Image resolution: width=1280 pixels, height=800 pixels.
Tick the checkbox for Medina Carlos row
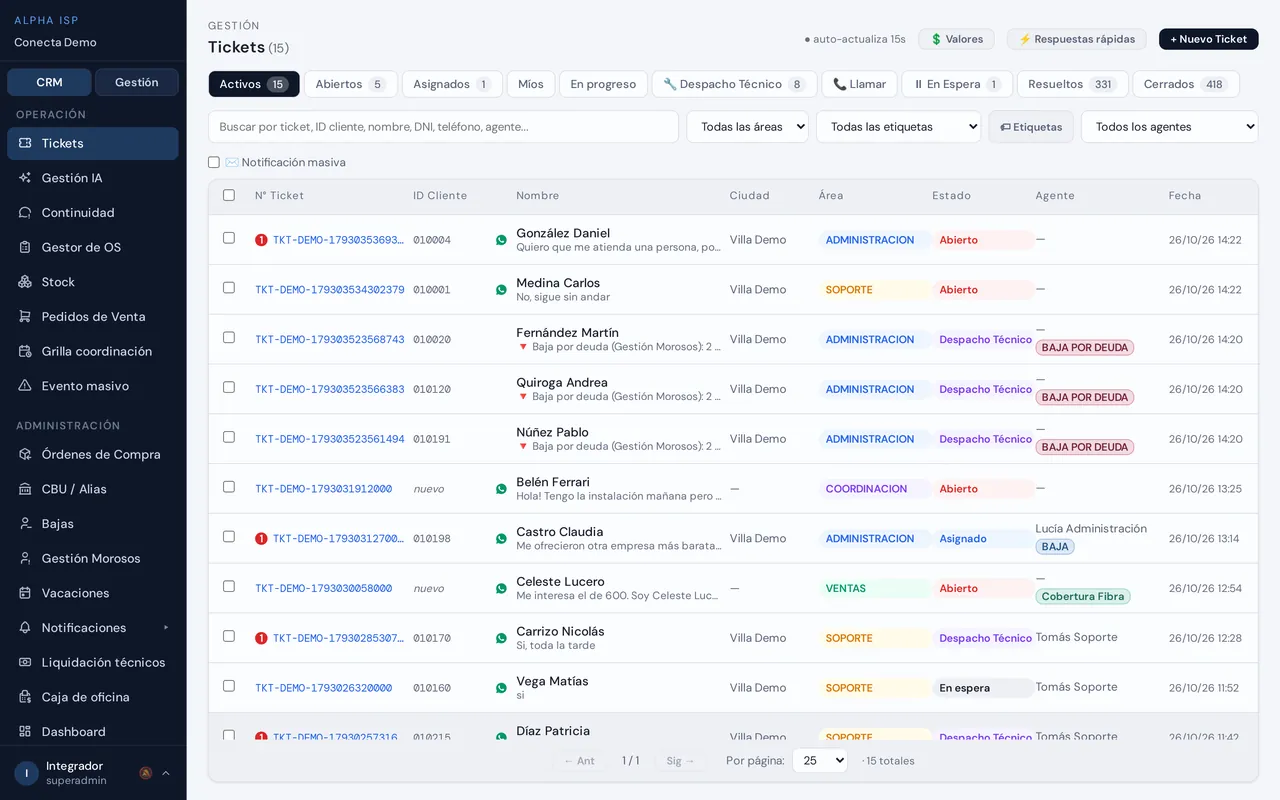pyautogui.click(x=229, y=288)
